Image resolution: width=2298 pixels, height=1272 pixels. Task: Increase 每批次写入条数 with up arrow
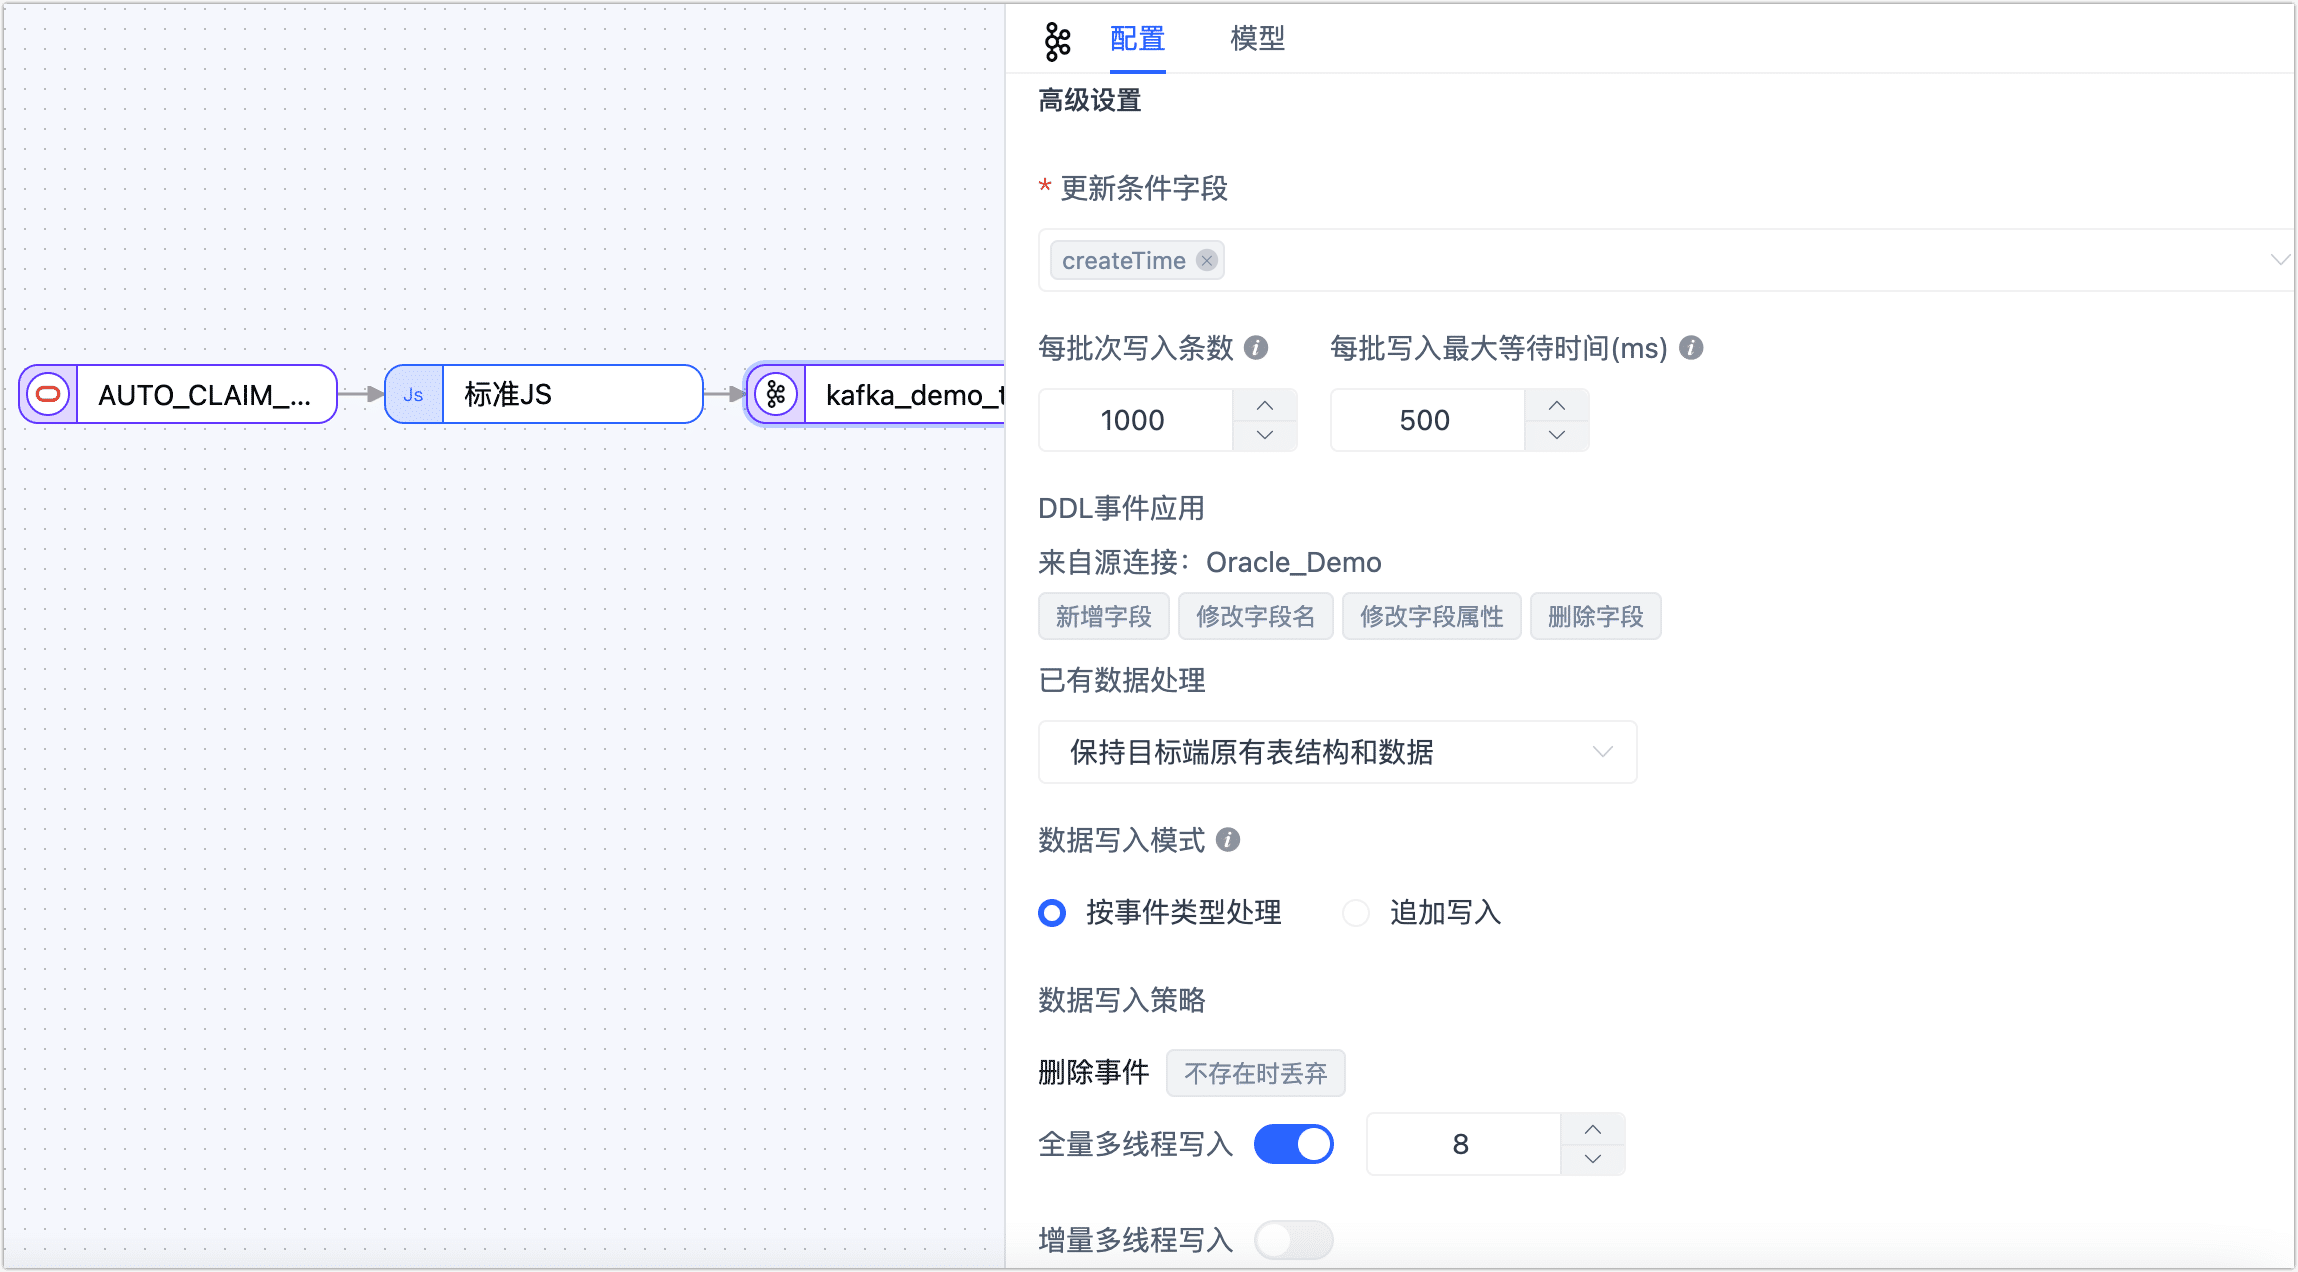click(1265, 405)
